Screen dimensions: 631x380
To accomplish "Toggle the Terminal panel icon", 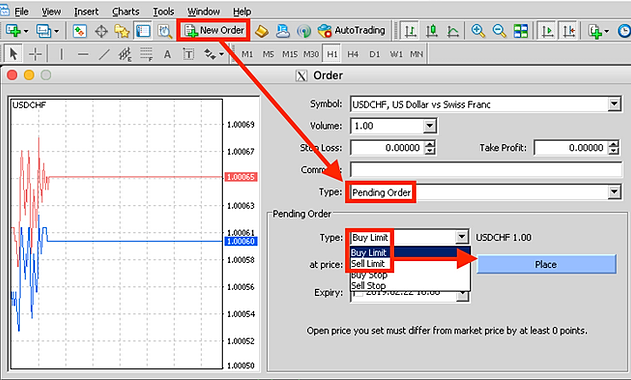I will [x=143, y=31].
